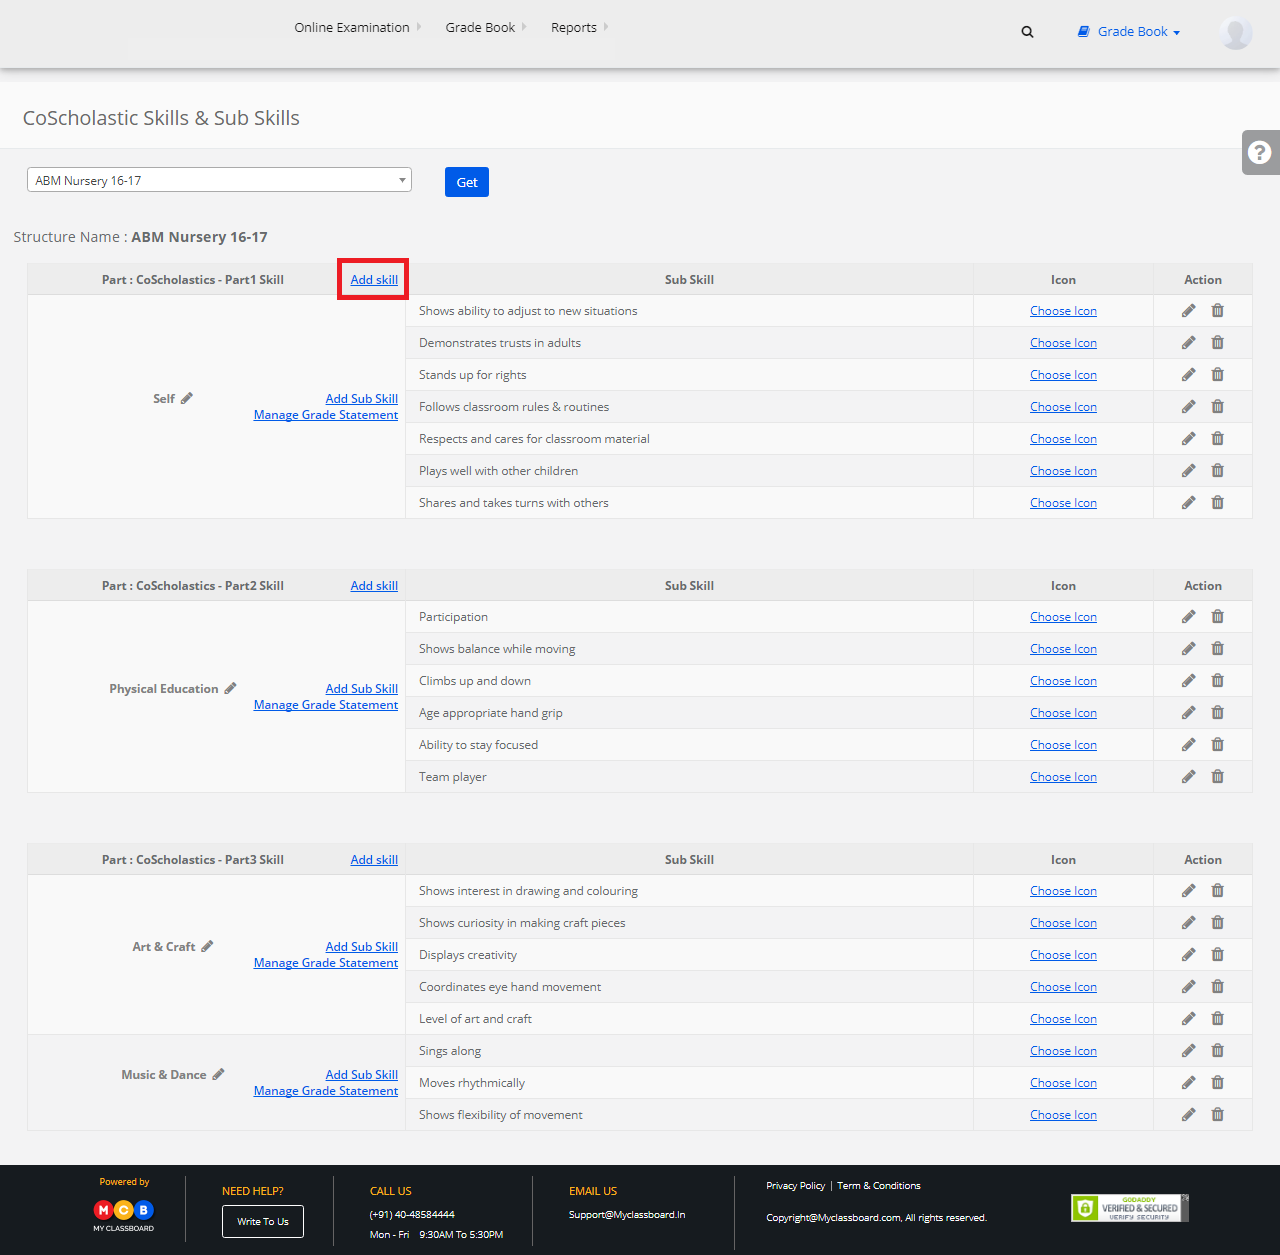1280x1255 pixels.
Task: Click the Get button
Action: tap(467, 182)
